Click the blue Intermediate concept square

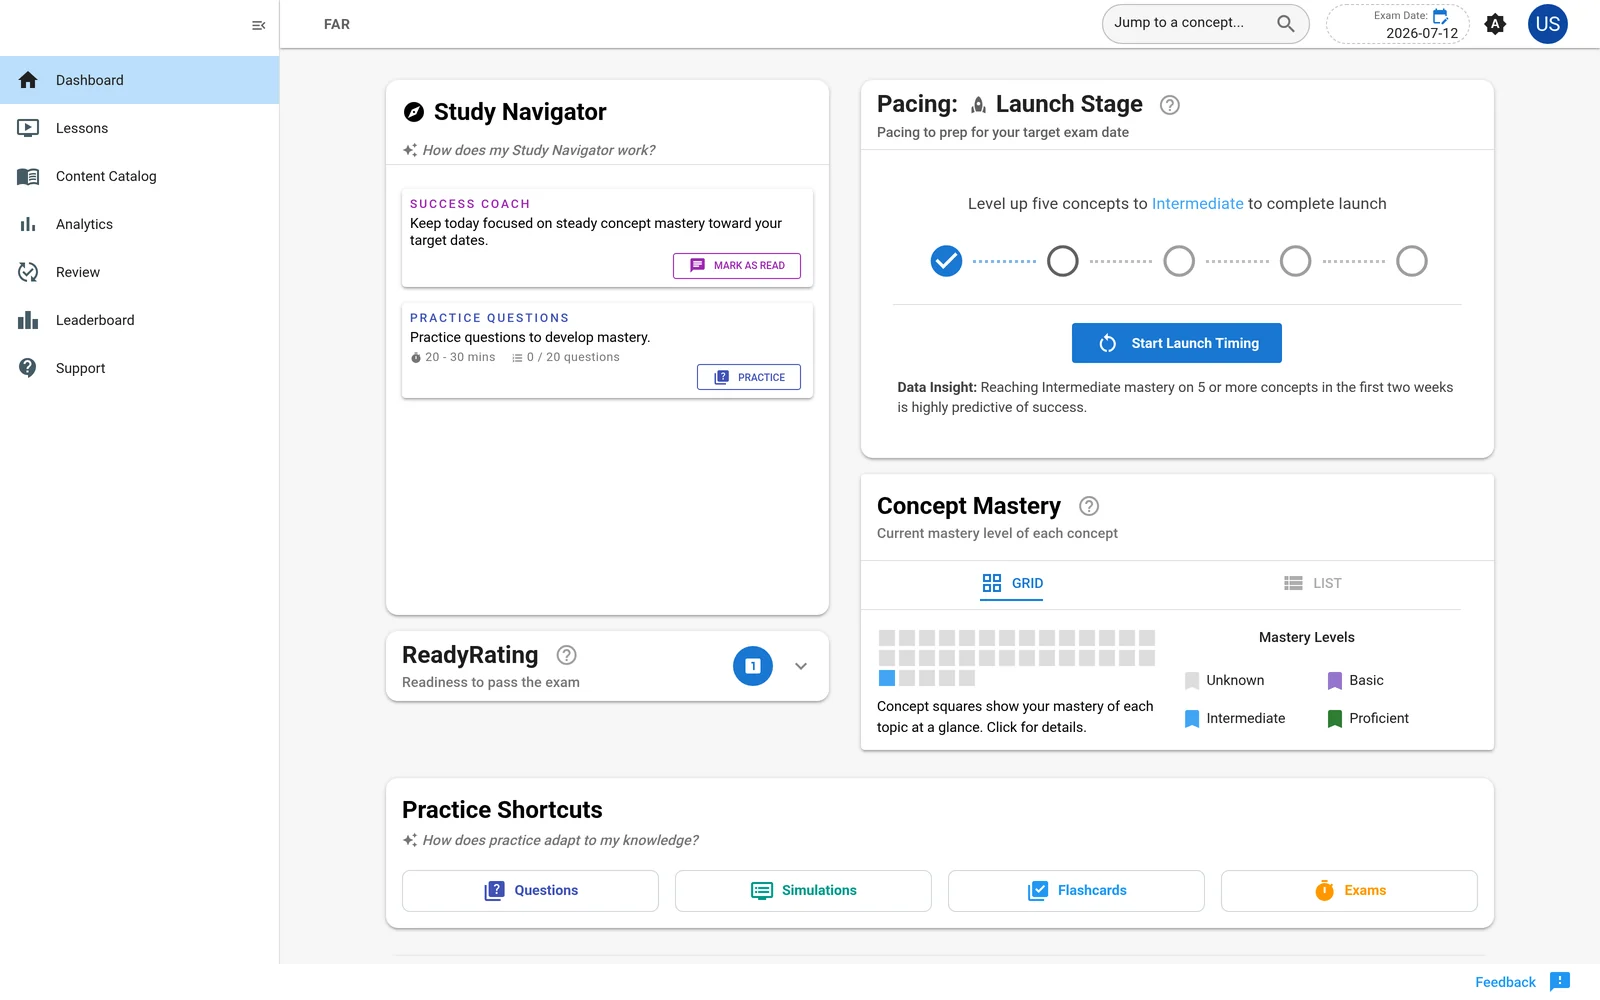coord(887,678)
